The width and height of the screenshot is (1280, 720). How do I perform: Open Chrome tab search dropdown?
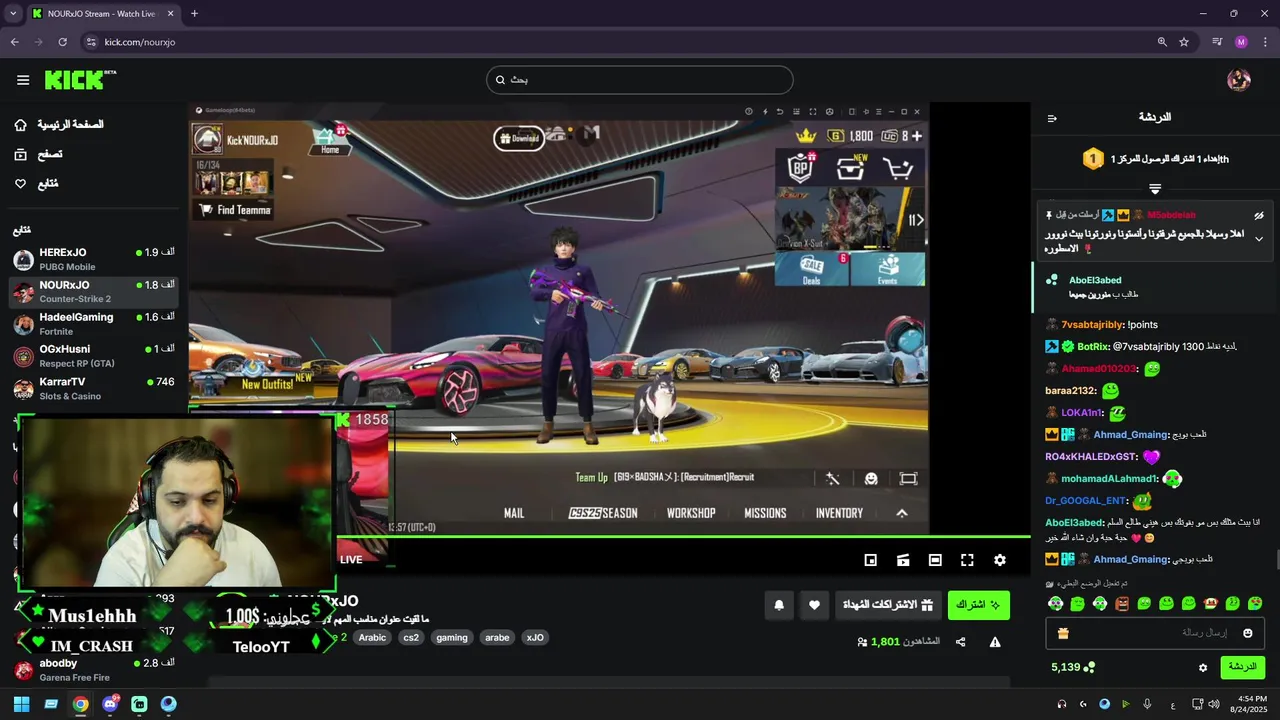click(13, 14)
